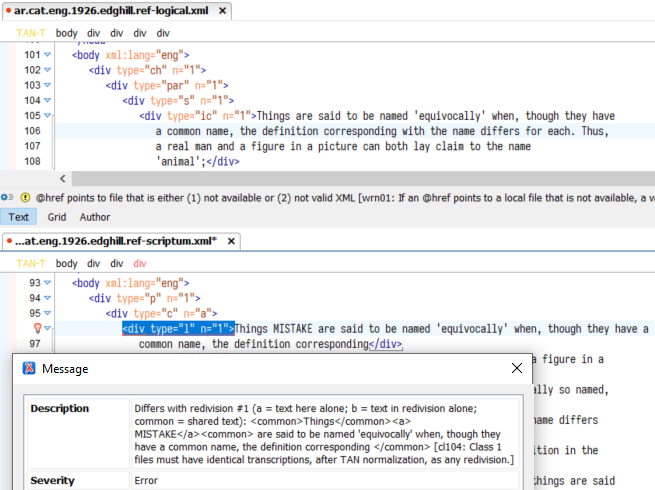
Task: Collapse the fold arrow at line 103
Action: click(x=47, y=85)
